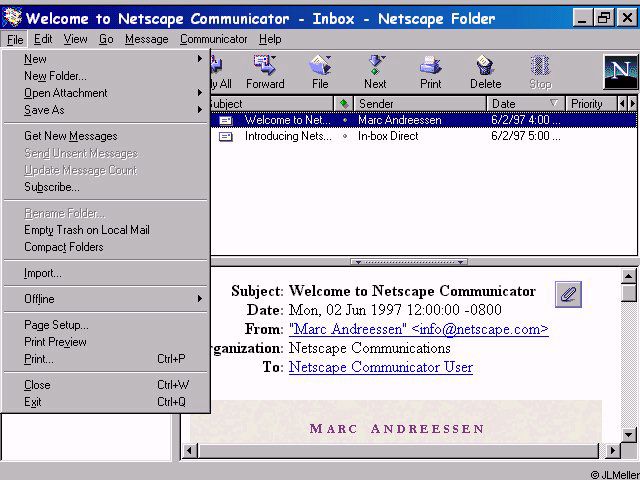Choose Subscribe... from the menu
Viewport: 640px width, 480px height.
pyautogui.click(x=106, y=187)
